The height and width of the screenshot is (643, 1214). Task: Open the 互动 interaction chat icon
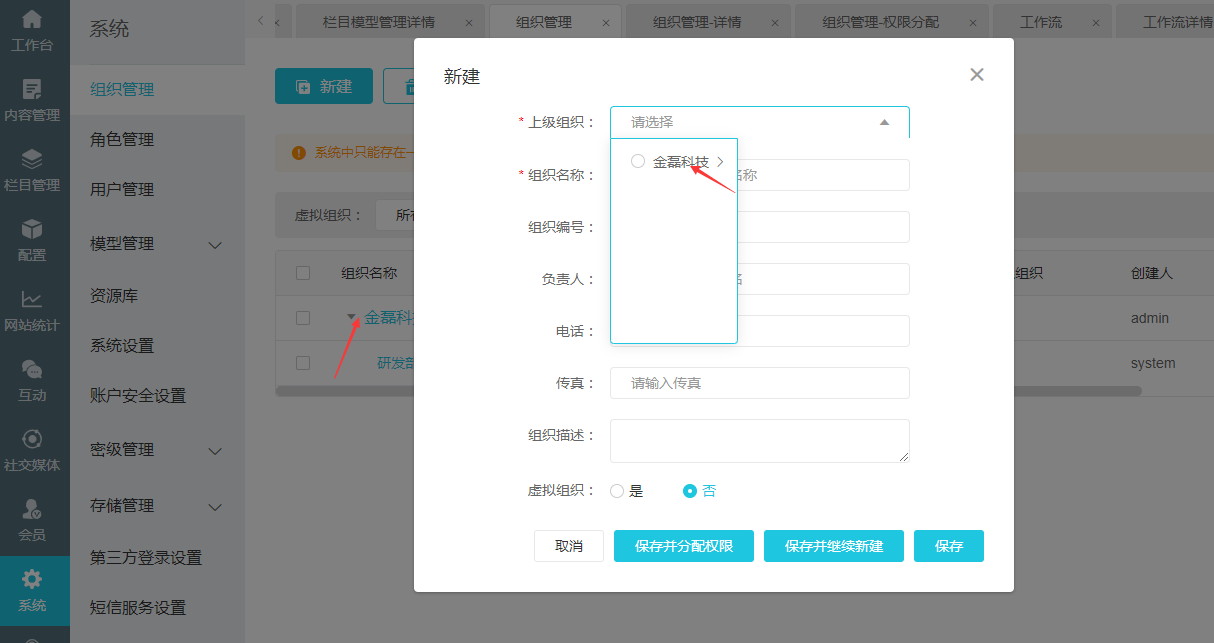tap(32, 369)
